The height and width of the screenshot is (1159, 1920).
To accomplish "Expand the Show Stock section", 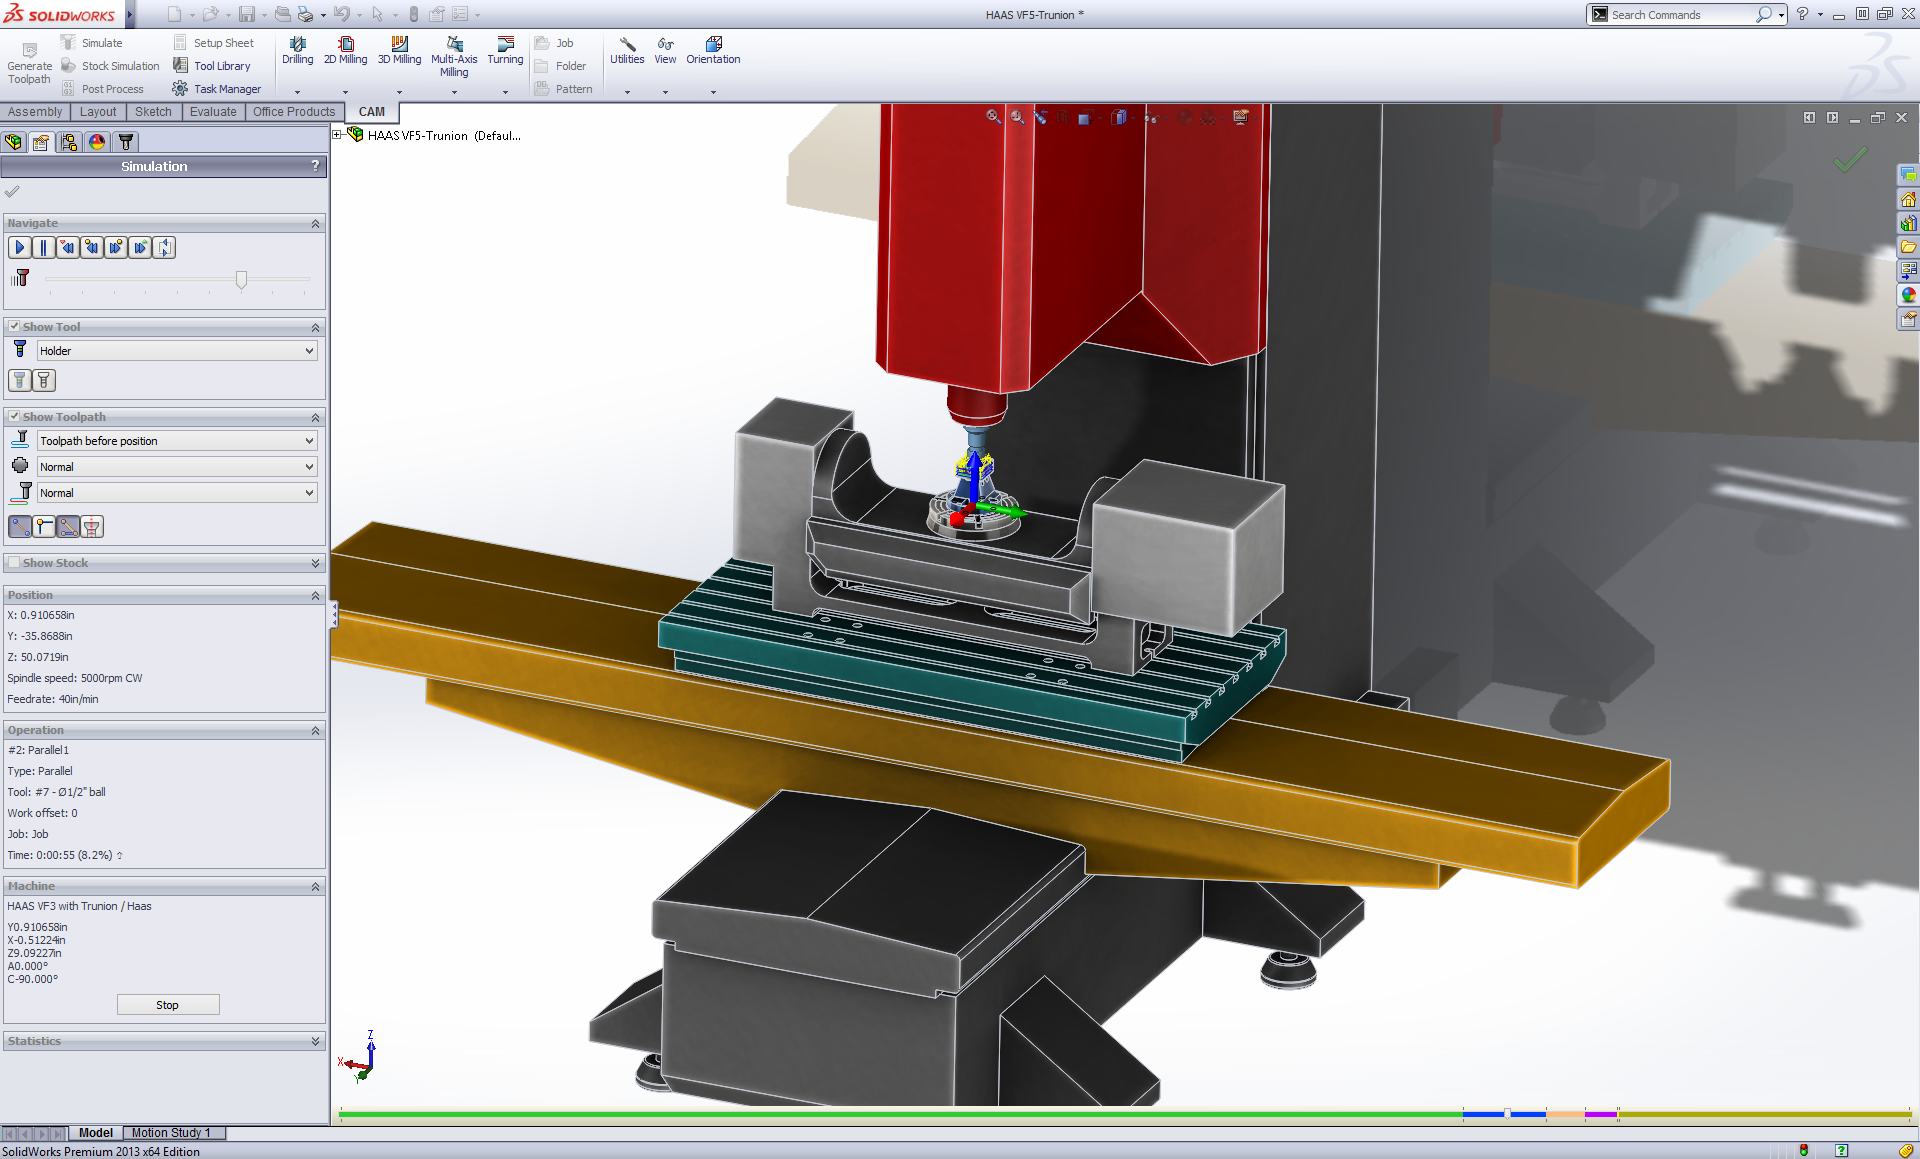I will click(315, 563).
